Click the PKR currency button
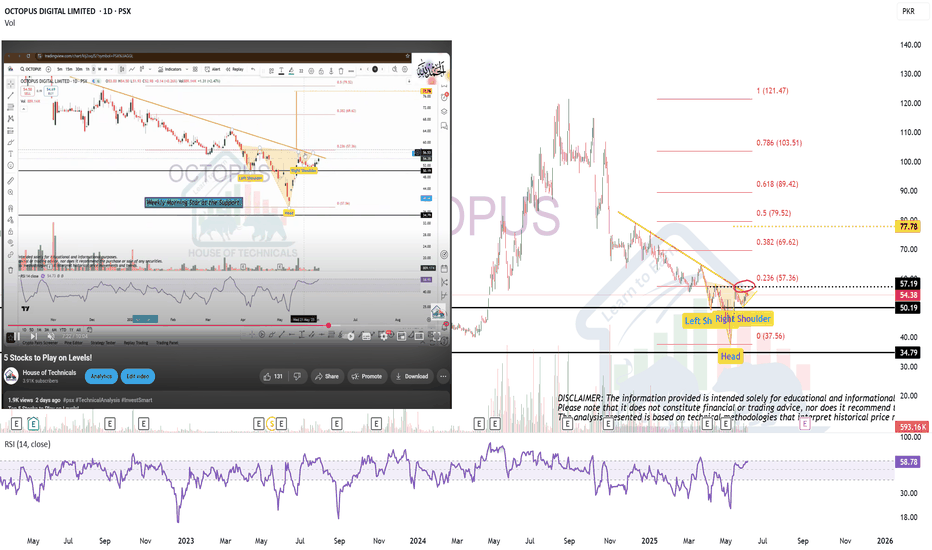Screen dimensions: 932x550 tap(909, 11)
